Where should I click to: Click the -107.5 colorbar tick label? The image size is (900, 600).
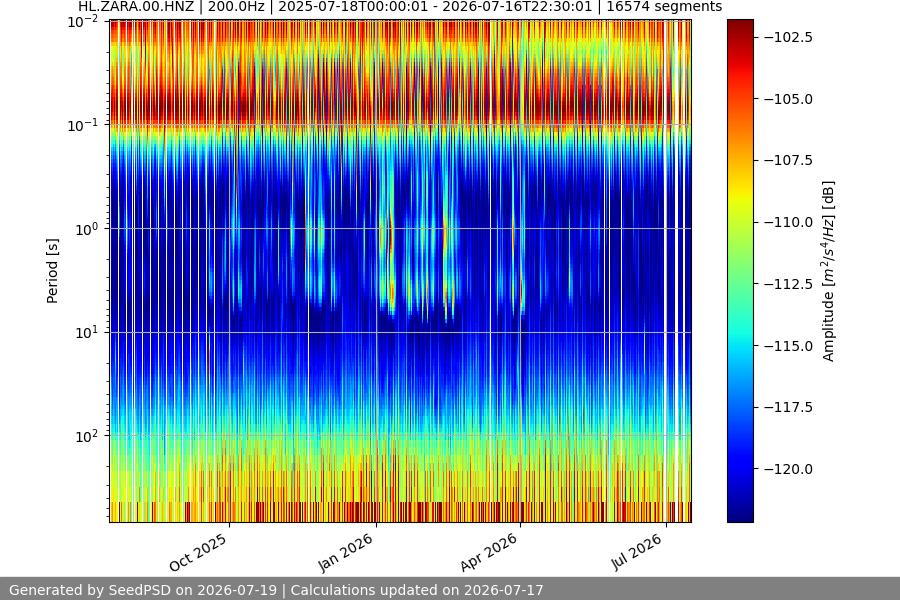click(788, 160)
